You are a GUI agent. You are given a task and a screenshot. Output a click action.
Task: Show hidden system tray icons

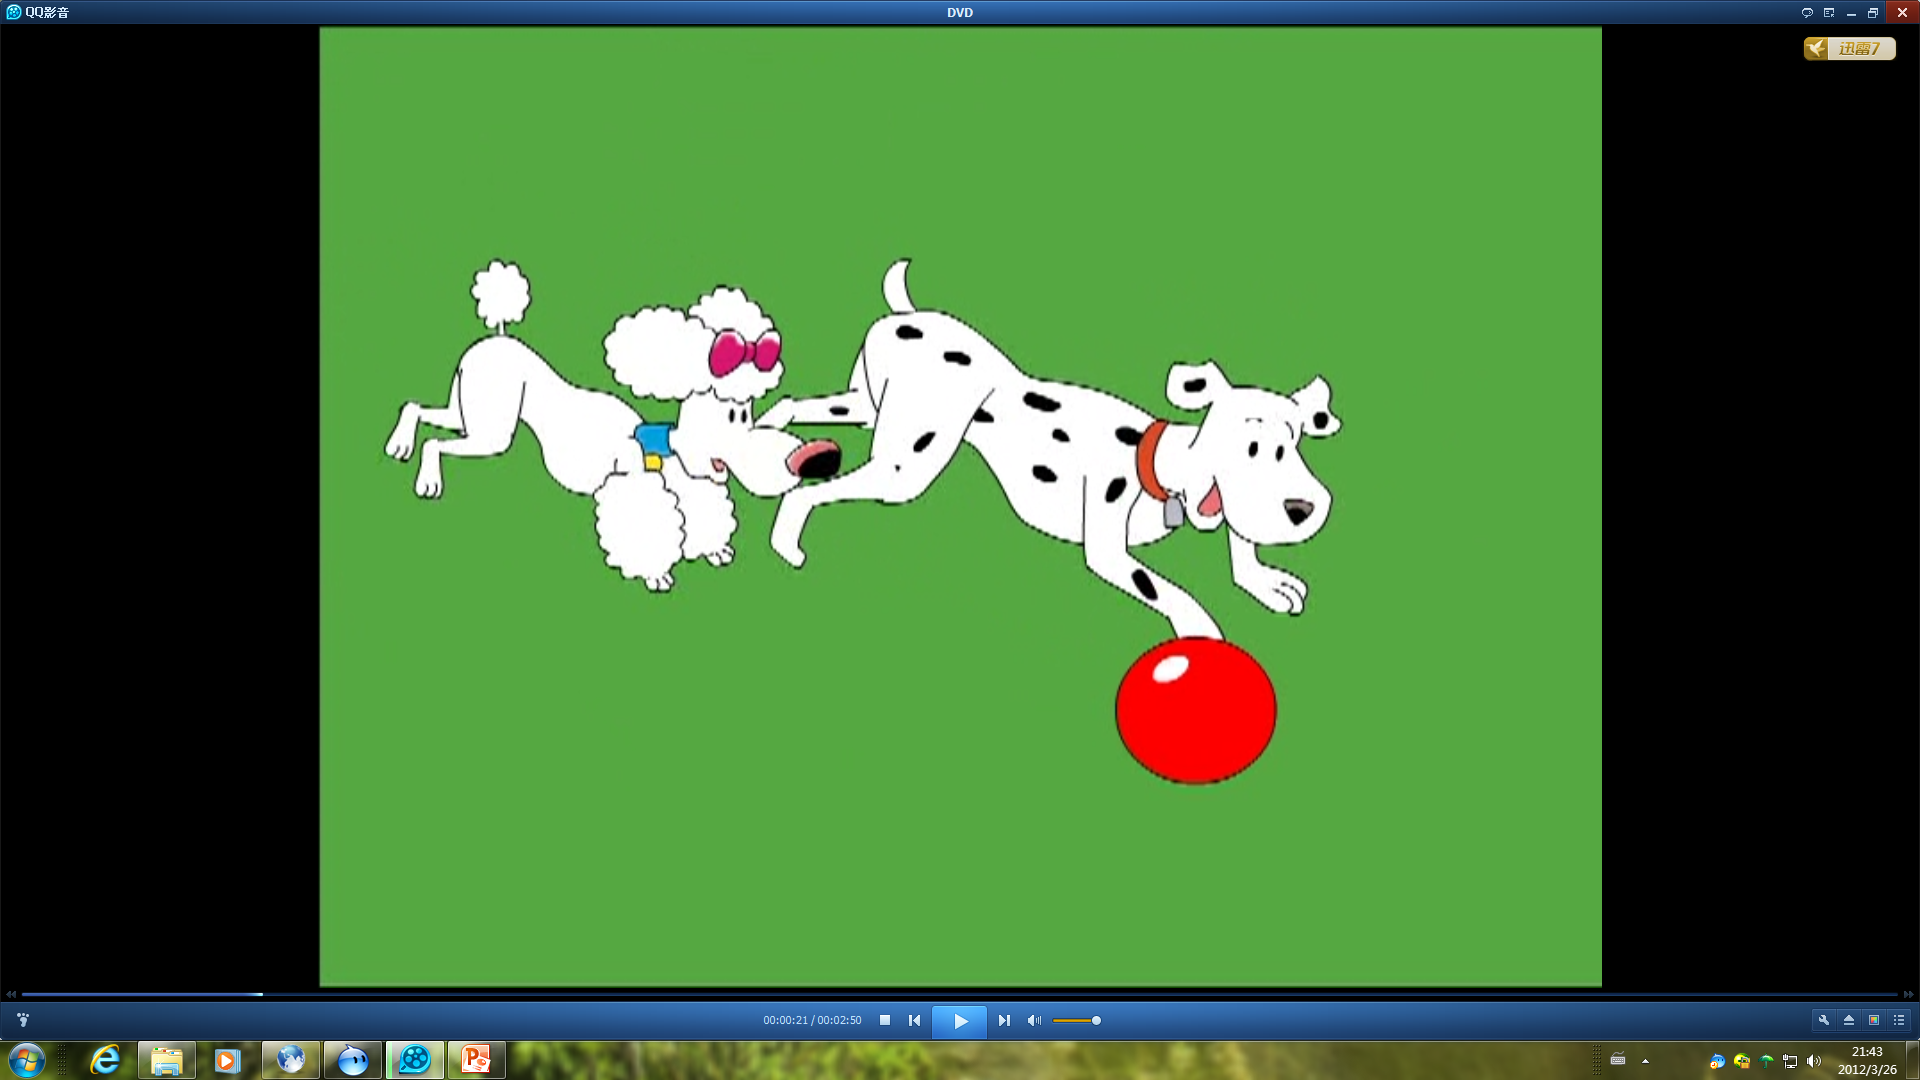pyautogui.click(x=1645, y=1061)
